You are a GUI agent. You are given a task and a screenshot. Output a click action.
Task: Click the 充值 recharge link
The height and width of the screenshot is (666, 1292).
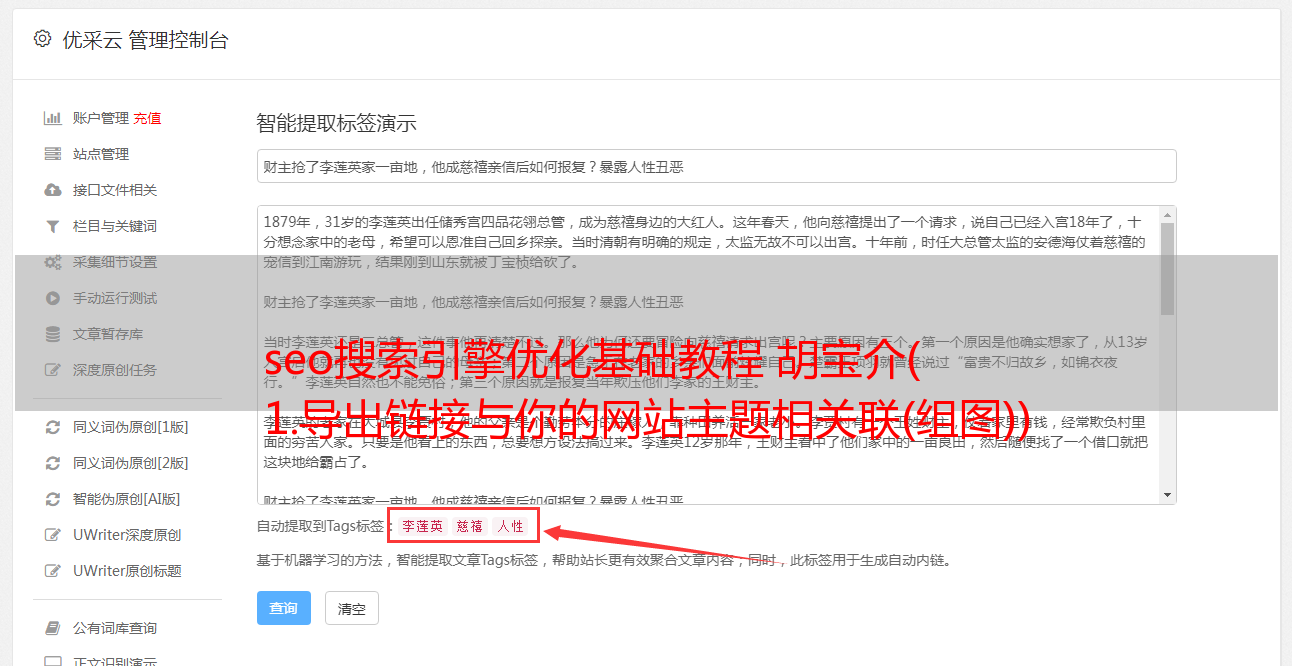(147, 118)
